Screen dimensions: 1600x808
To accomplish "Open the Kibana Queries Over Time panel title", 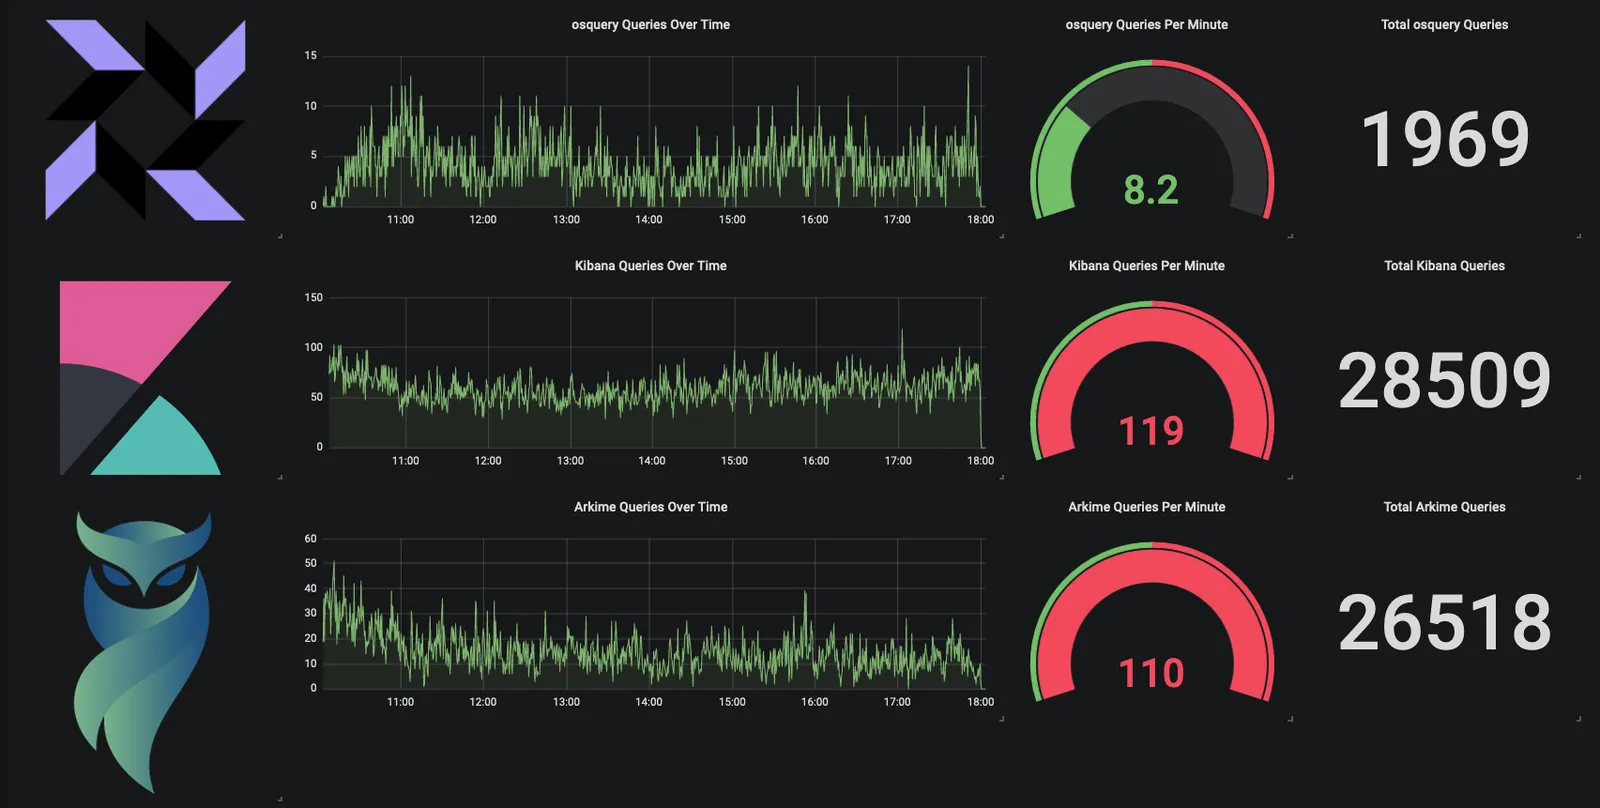I will [x=651, y=266].
